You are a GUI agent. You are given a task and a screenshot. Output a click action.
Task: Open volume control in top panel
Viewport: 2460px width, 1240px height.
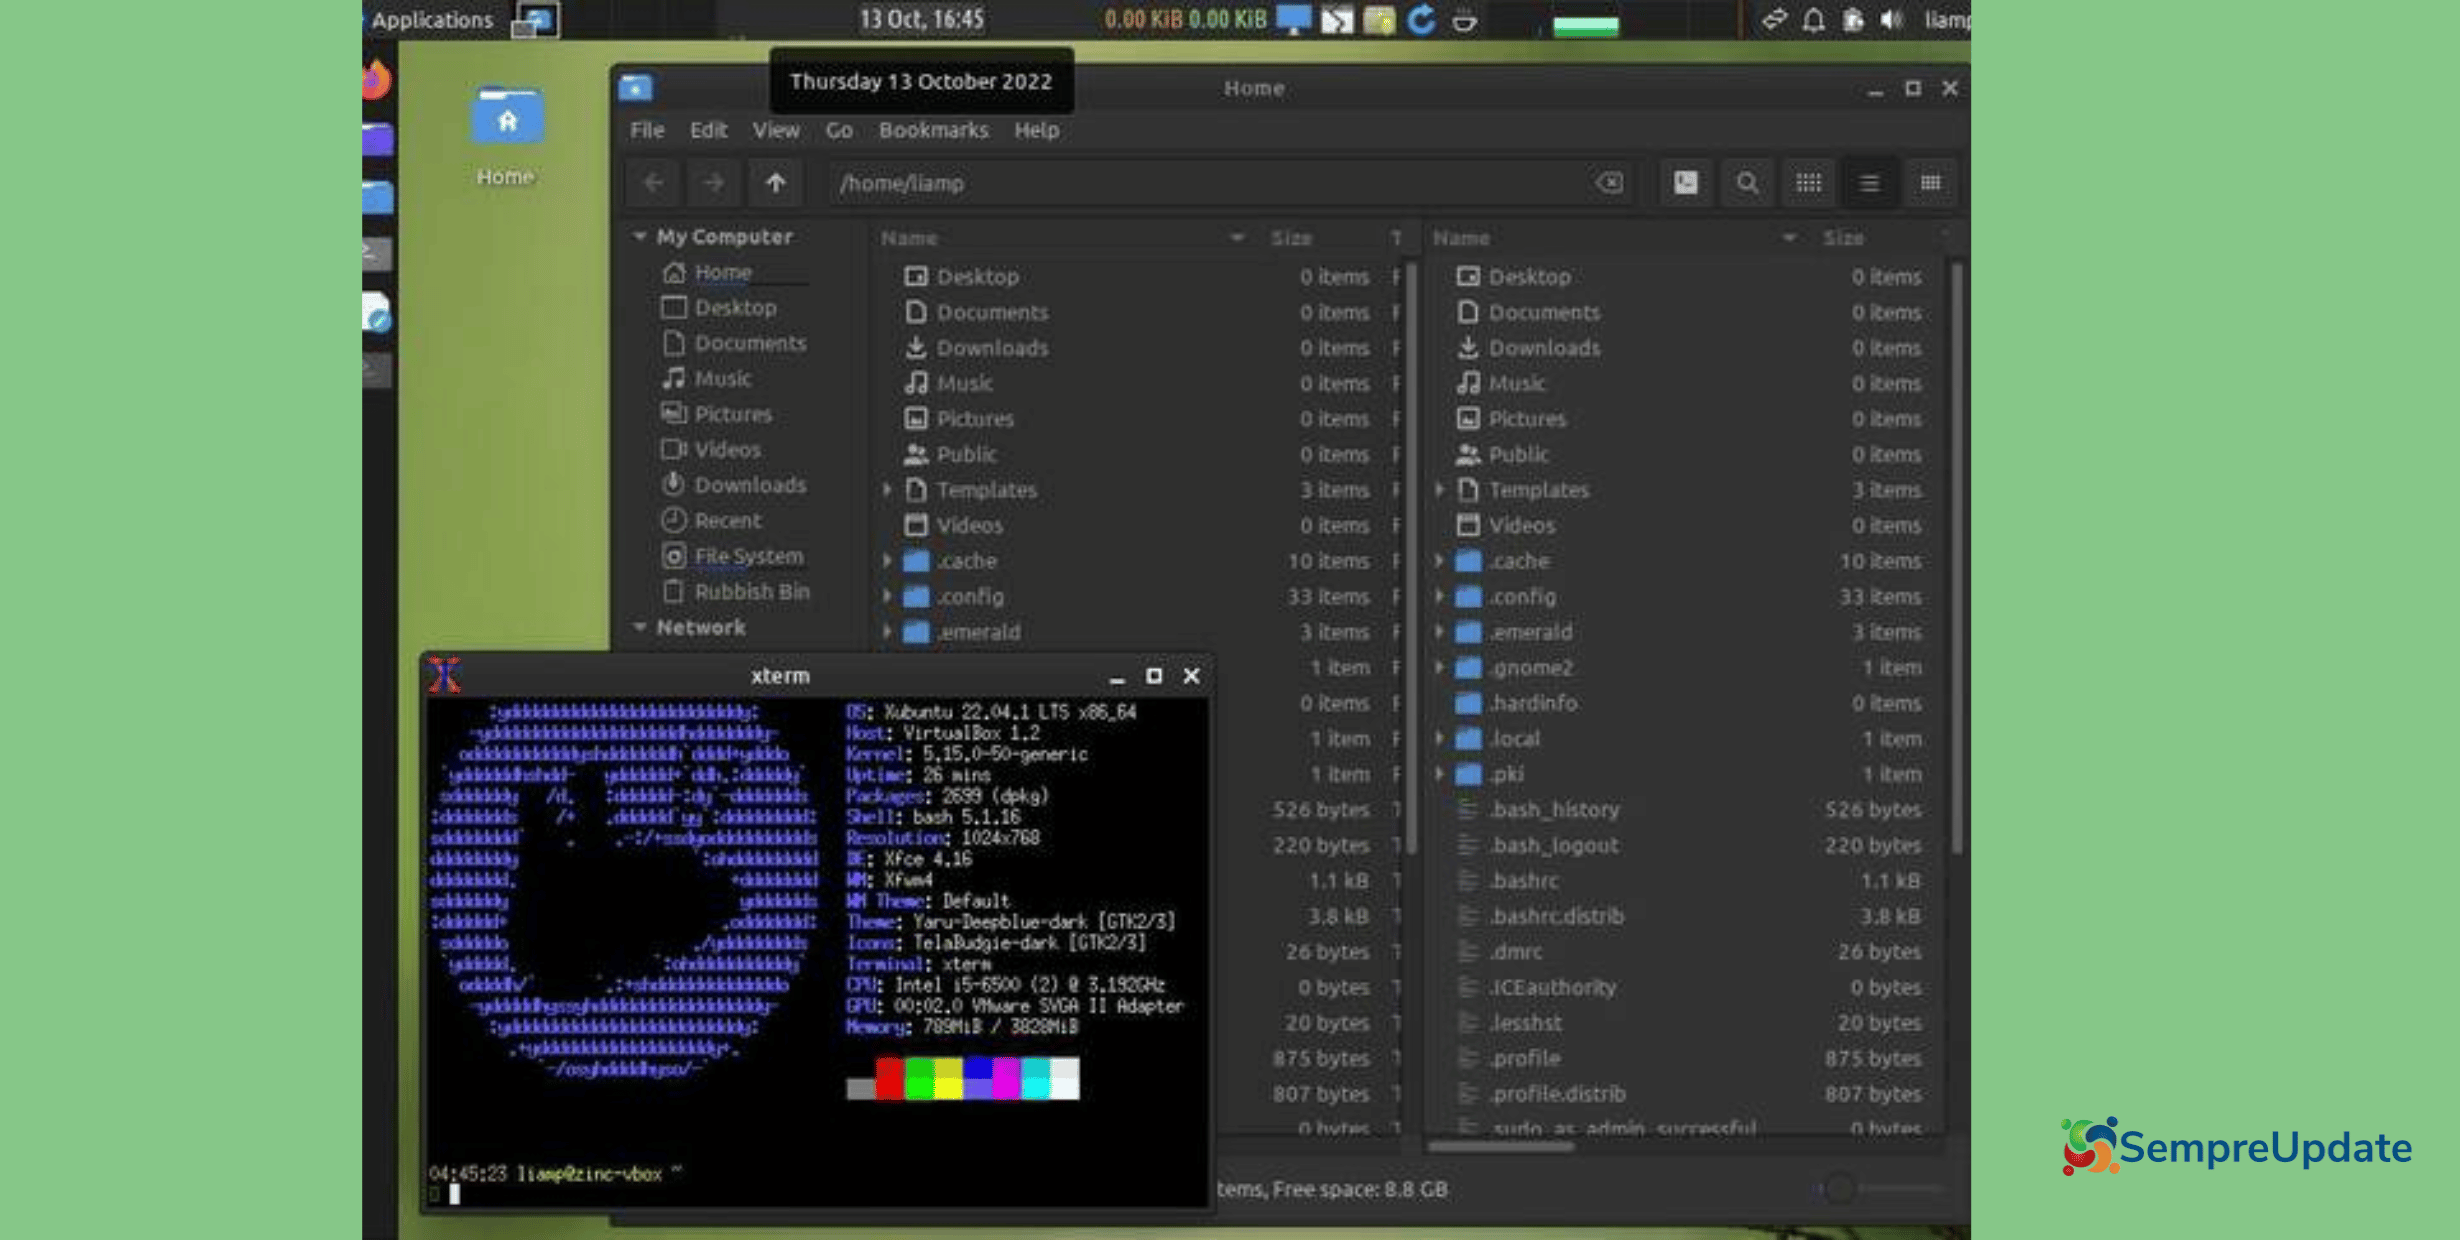(x=1890, y=20)
